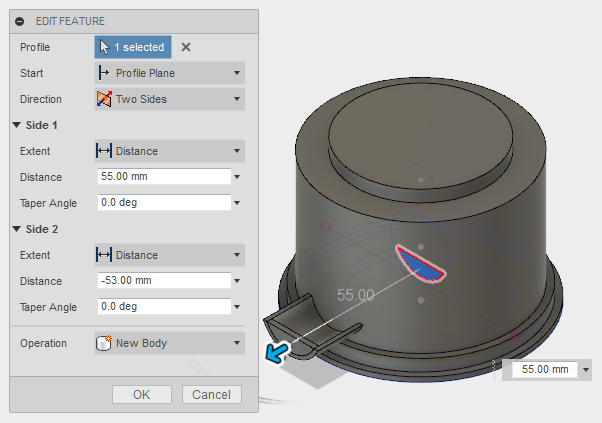Collapse the Side 2 section
The height and width of the screenshot is (423, 602).
[x=17, y=229]
